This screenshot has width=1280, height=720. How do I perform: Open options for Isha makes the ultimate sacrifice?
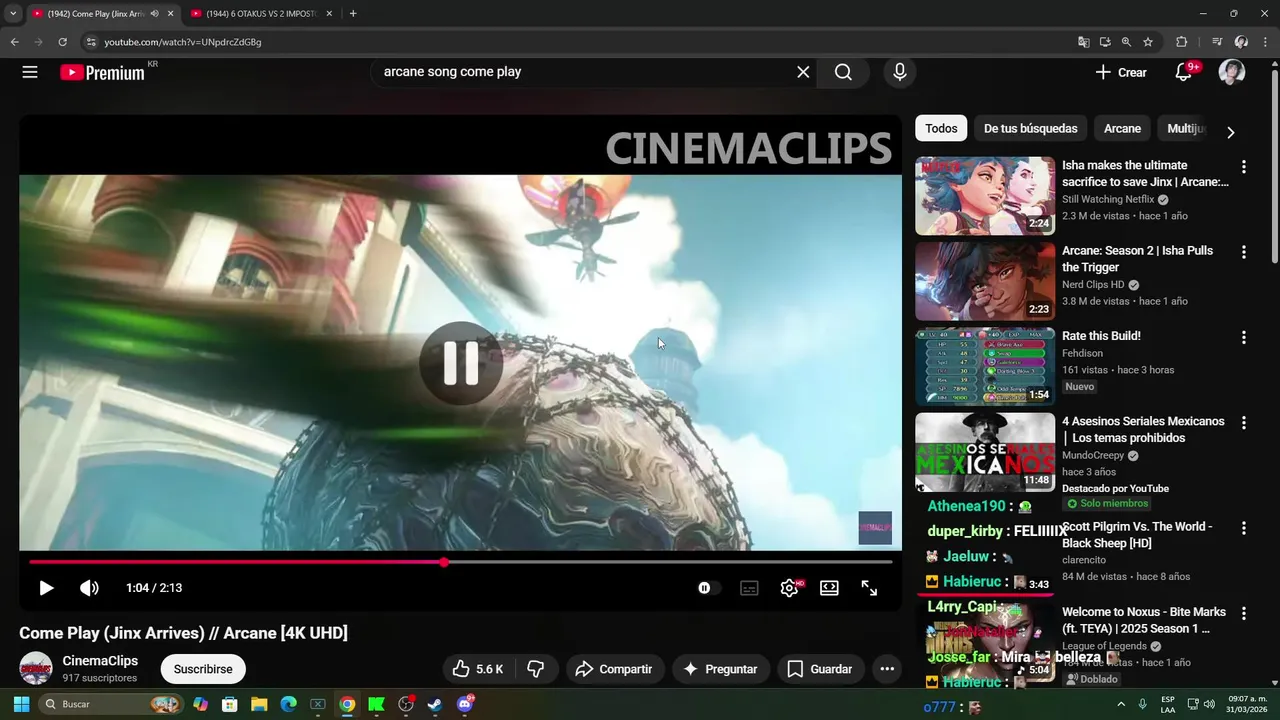(x=1244, y=167)
